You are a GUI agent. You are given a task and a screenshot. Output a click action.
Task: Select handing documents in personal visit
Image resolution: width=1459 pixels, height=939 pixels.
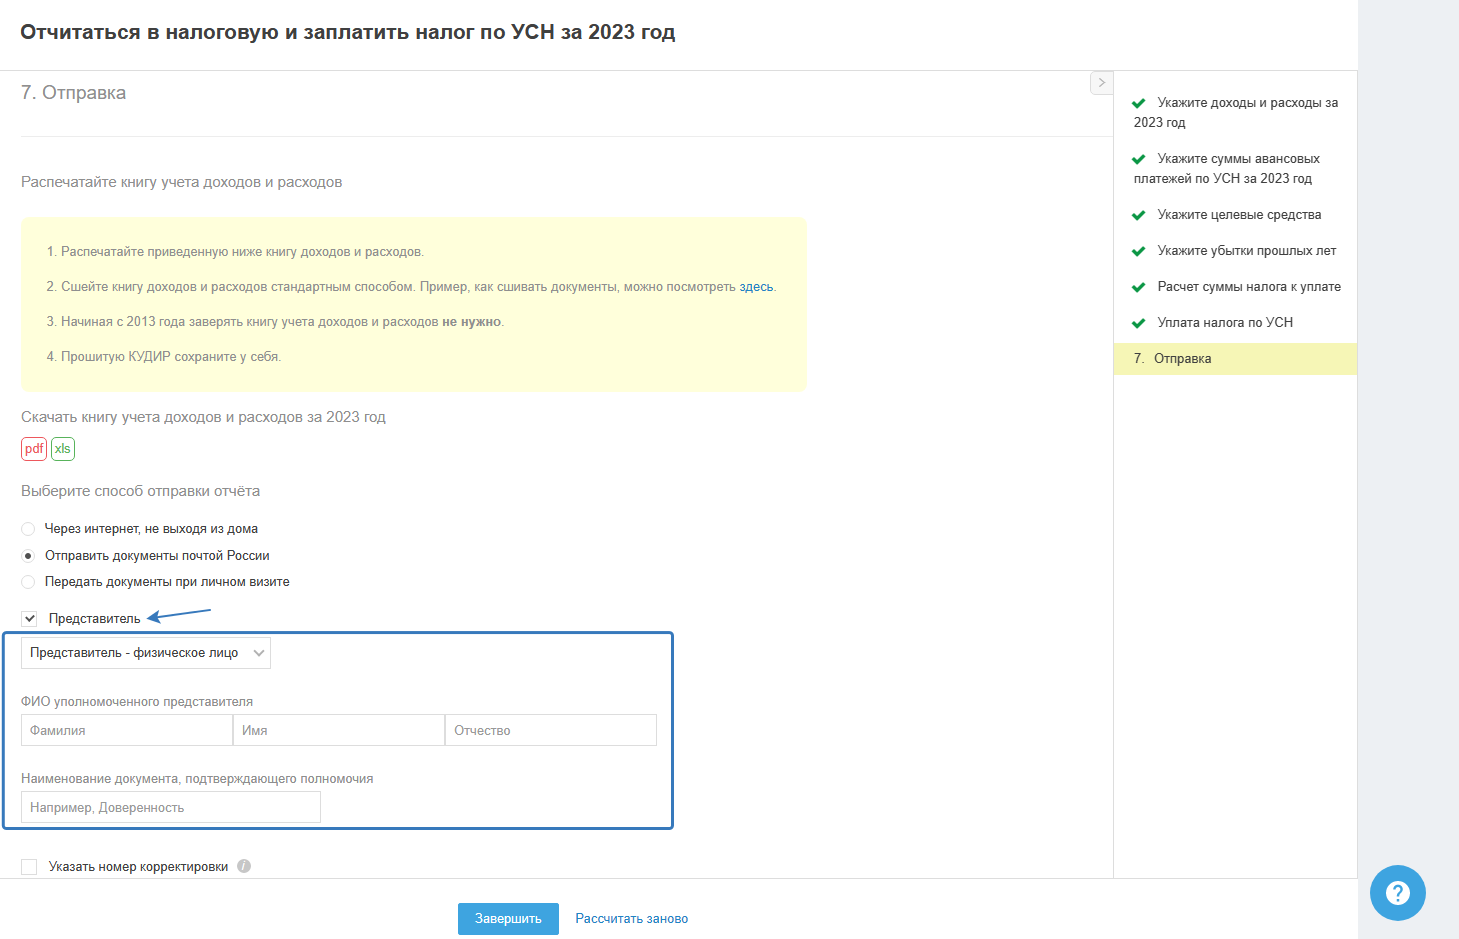28,582
